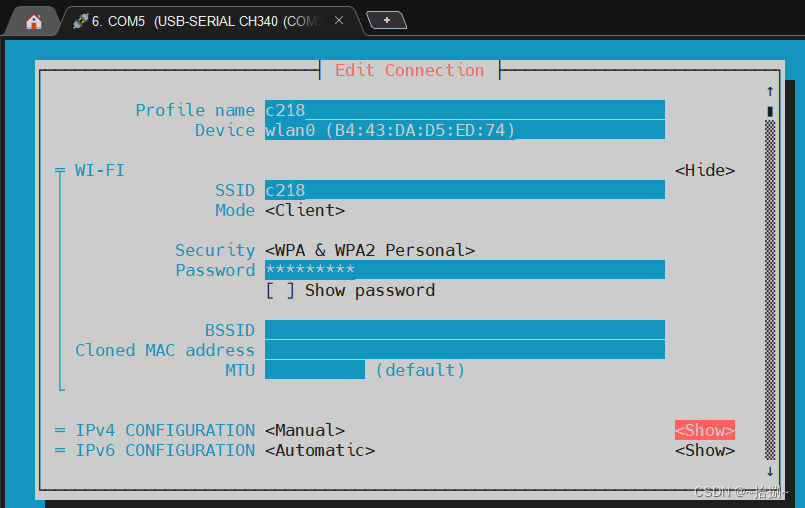Enable the Show password checkbox
The image size is (805, 508).
coord(280,290)
